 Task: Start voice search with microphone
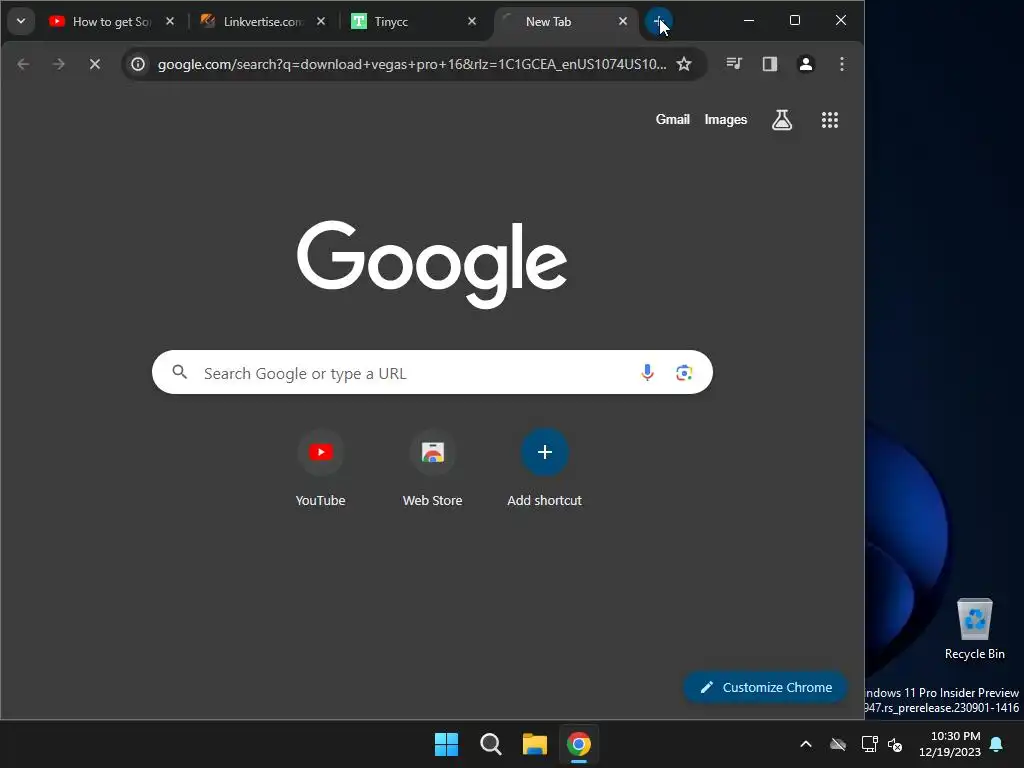[x=647, y=372]
